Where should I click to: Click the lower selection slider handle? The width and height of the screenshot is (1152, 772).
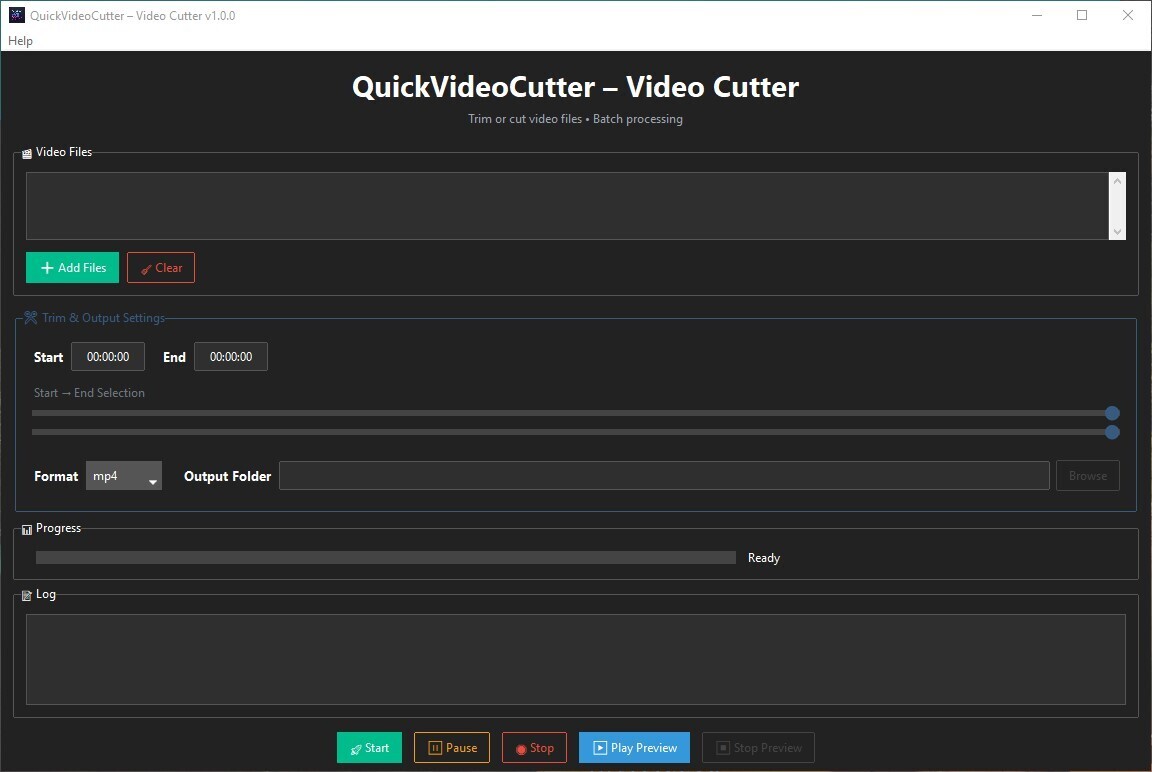[1112, 432]
